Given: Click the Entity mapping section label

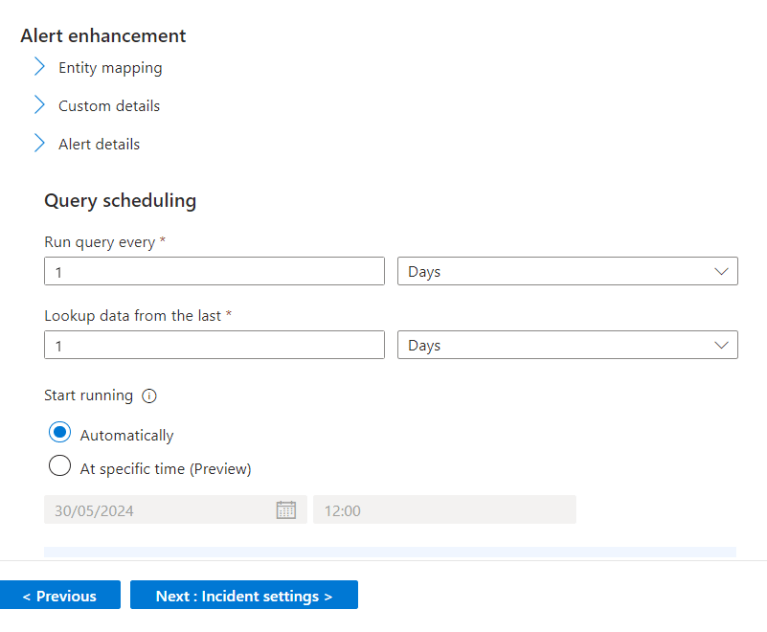Looking at the screenshot, I should pyautogui.click(x=110, y=68).
